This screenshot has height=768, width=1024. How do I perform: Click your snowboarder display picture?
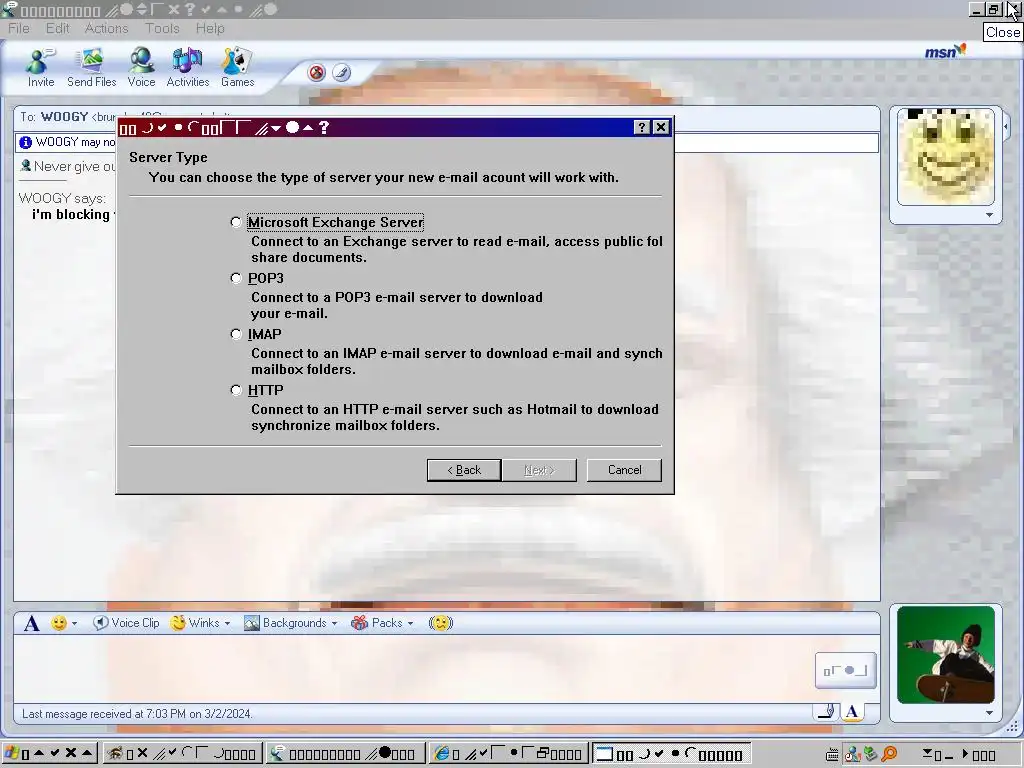click(946, 655)
